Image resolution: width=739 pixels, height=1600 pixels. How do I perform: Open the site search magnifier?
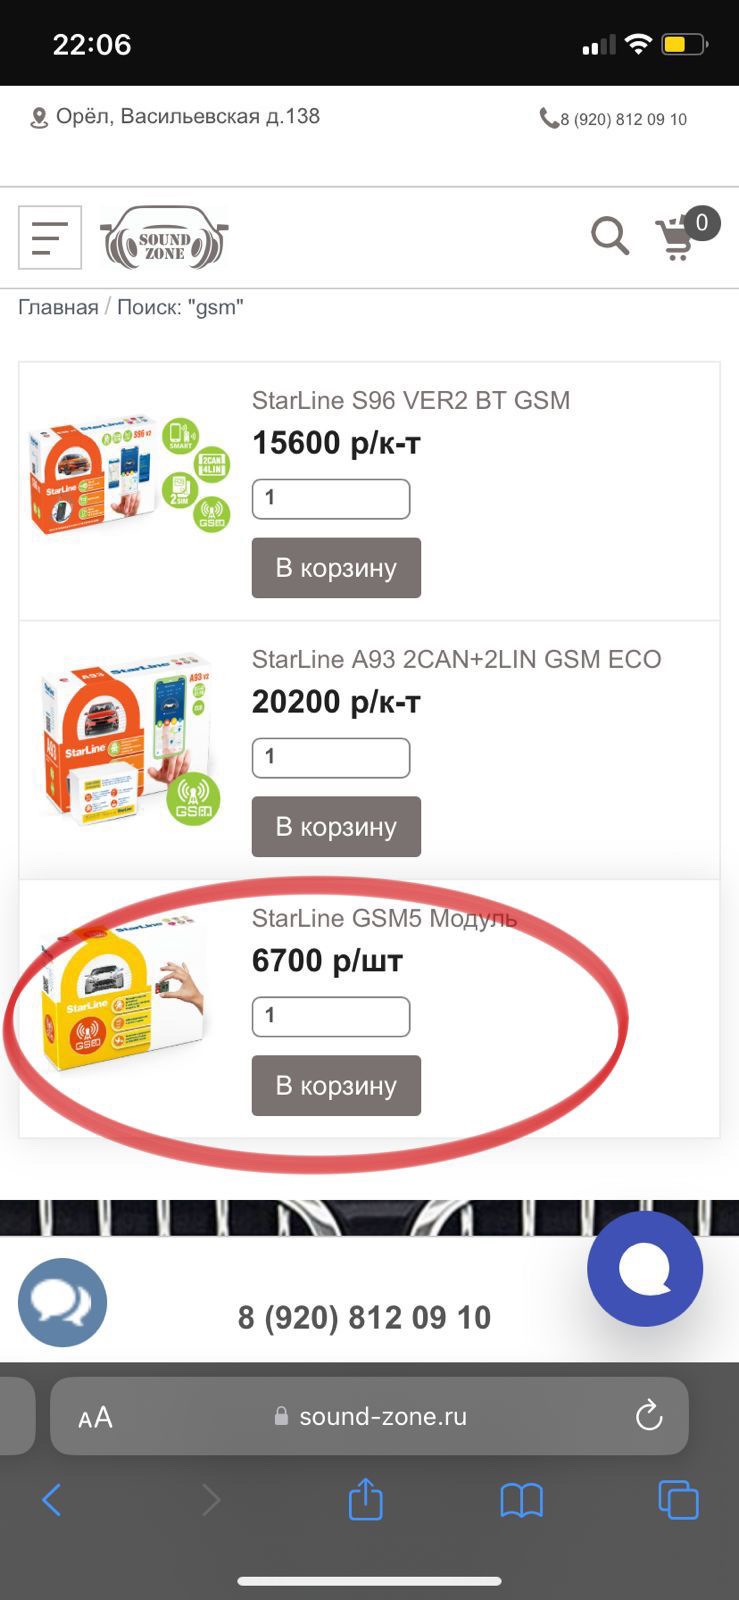click(609, 237)
